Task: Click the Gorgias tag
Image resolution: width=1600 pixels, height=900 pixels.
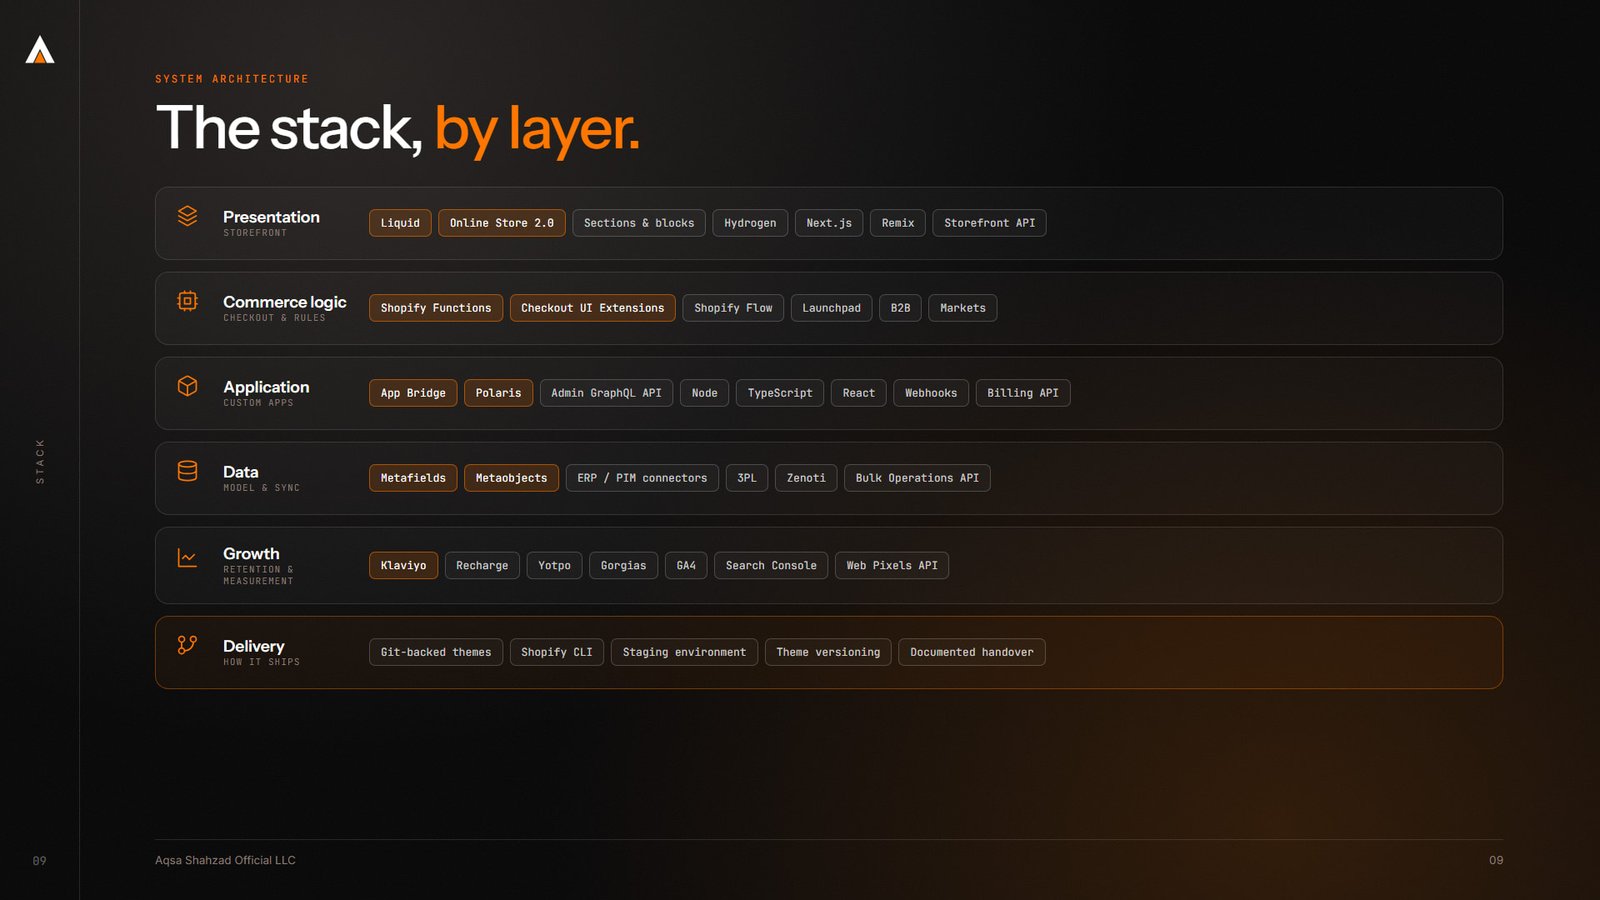Action: click(x=624, y=566)
